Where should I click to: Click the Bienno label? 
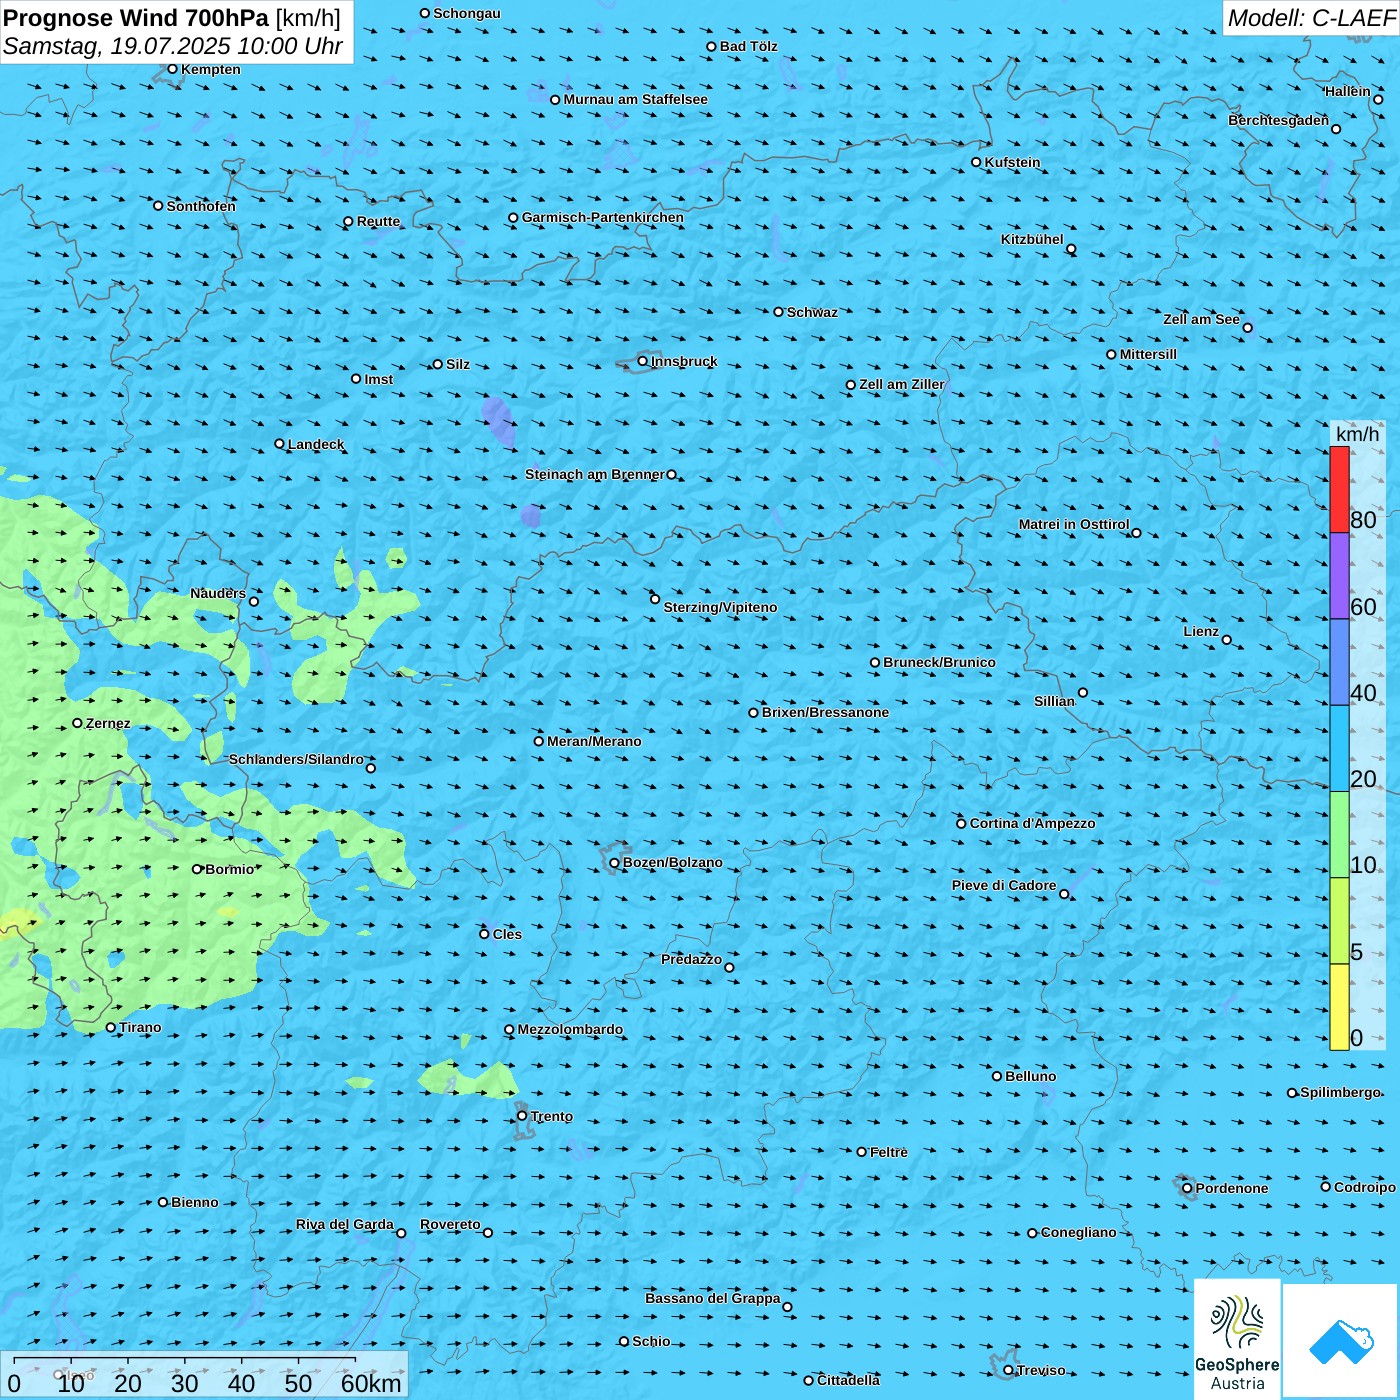195,1202
